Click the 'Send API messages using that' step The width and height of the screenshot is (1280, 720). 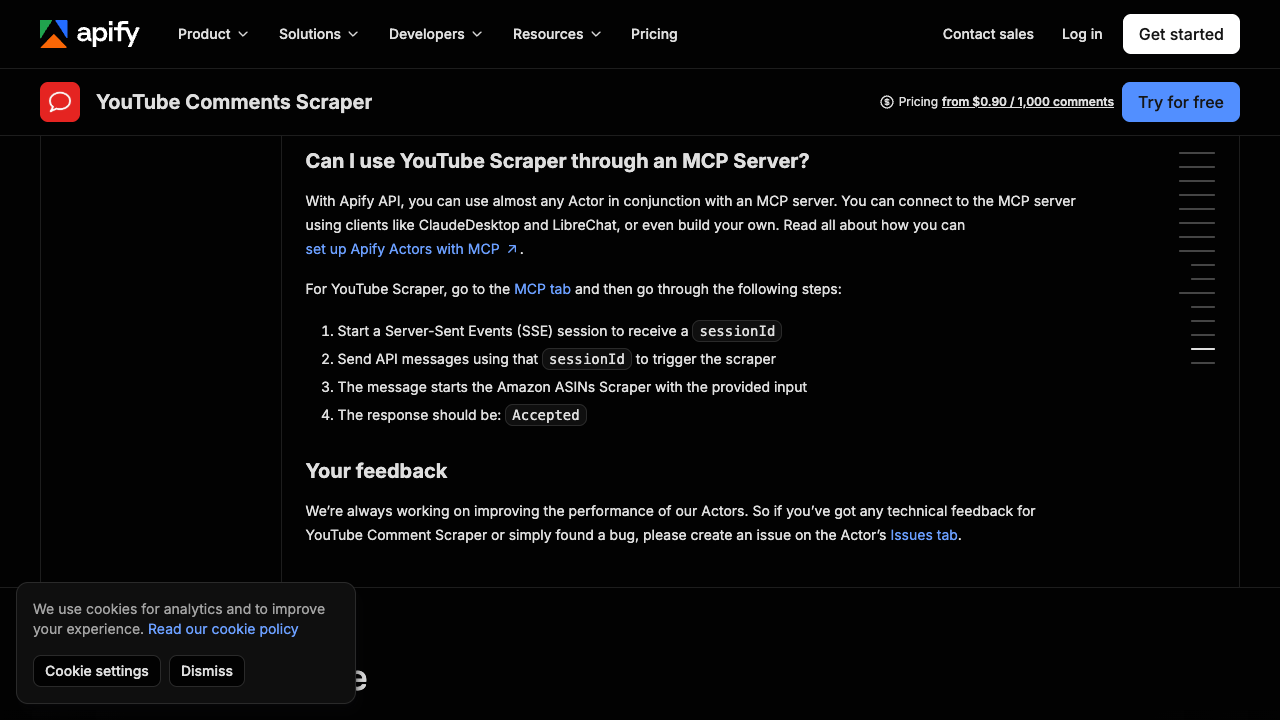[557, 359]
